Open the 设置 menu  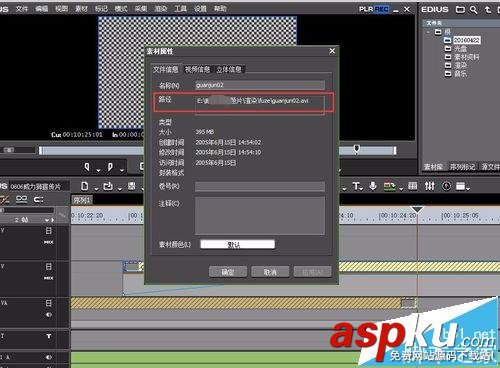point(200,9)
